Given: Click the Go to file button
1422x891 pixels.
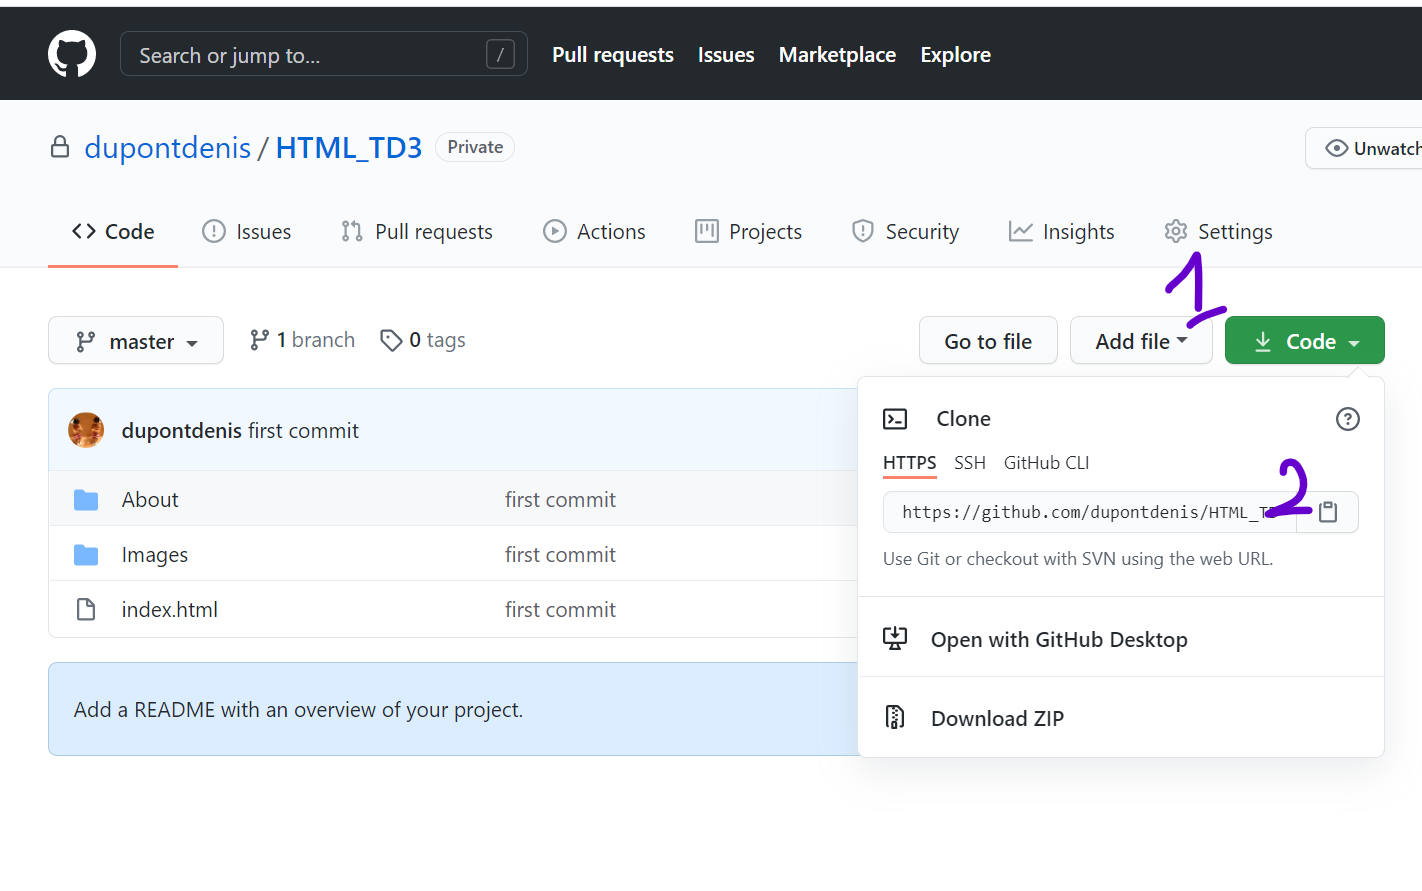Looking at the screenshot, I should (988, 341).
